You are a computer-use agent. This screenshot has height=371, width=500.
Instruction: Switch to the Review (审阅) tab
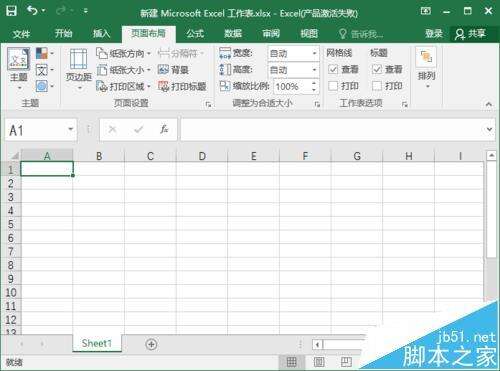click(x=271, y=33)
